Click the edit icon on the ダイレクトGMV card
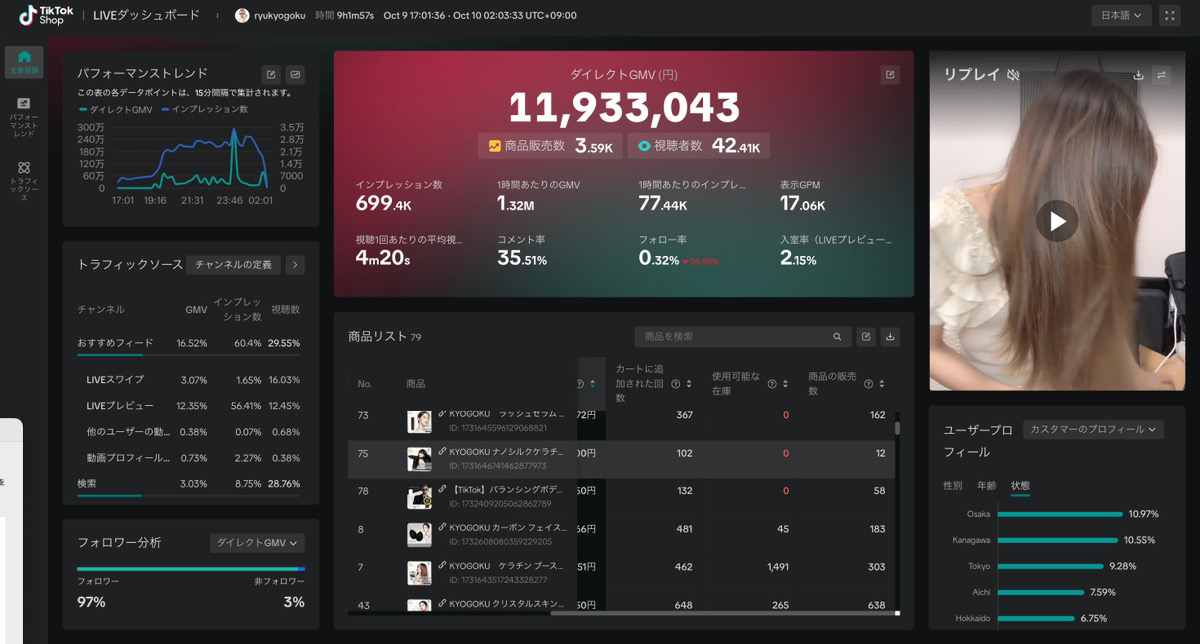This screenshot has width=1200, height=644. click(x=889, y=75)
